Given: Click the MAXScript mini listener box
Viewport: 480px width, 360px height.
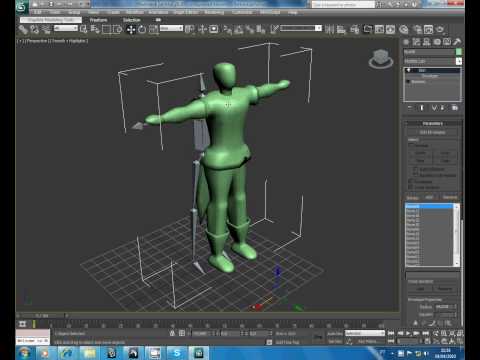Looking at the screenshot, I should pyautogui.click(x=33, y=337).
